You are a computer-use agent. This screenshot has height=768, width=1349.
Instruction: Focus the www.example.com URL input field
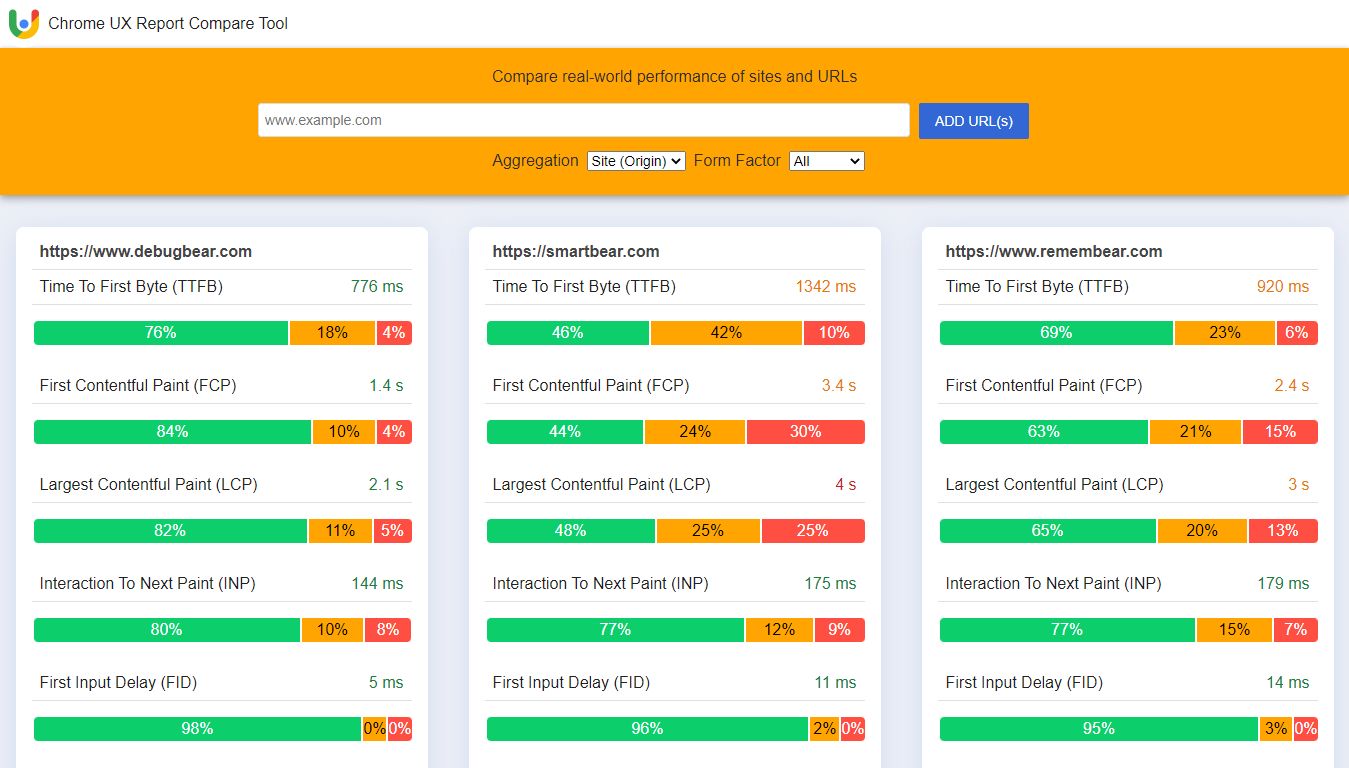point(584,120)
